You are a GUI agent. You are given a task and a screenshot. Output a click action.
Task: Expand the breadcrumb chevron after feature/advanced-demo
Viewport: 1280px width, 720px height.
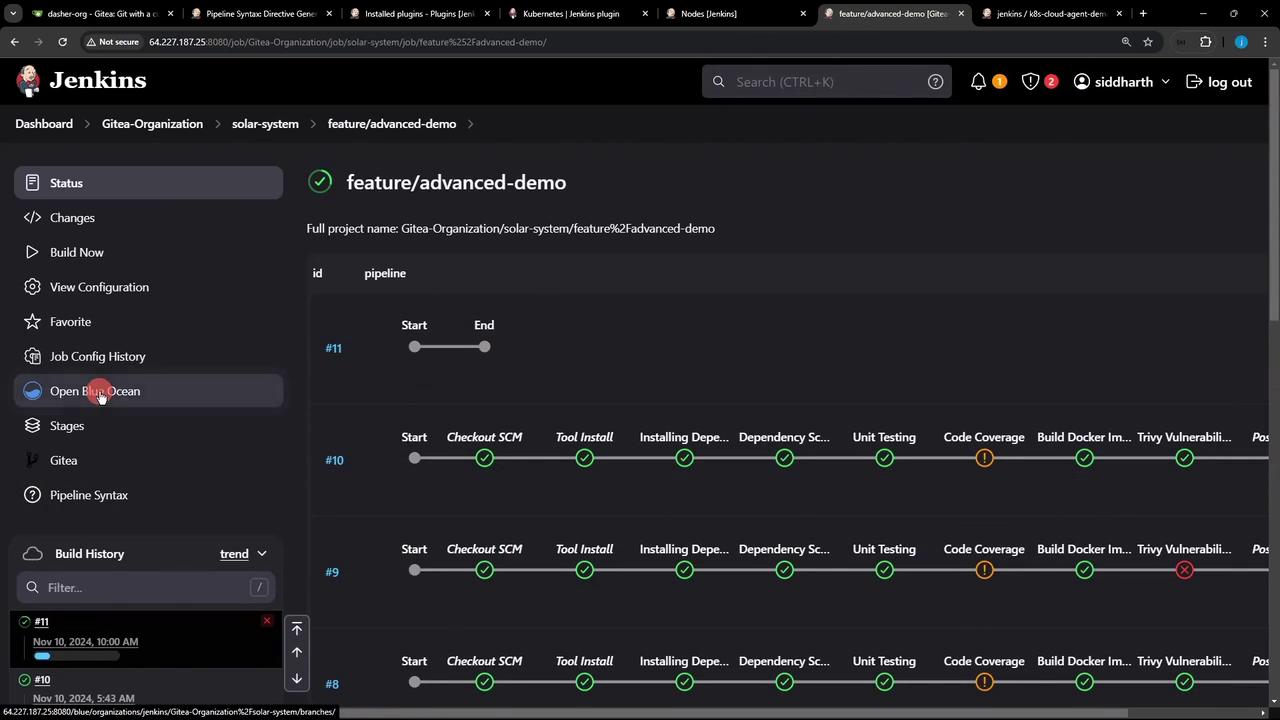(x=471, y=124)
